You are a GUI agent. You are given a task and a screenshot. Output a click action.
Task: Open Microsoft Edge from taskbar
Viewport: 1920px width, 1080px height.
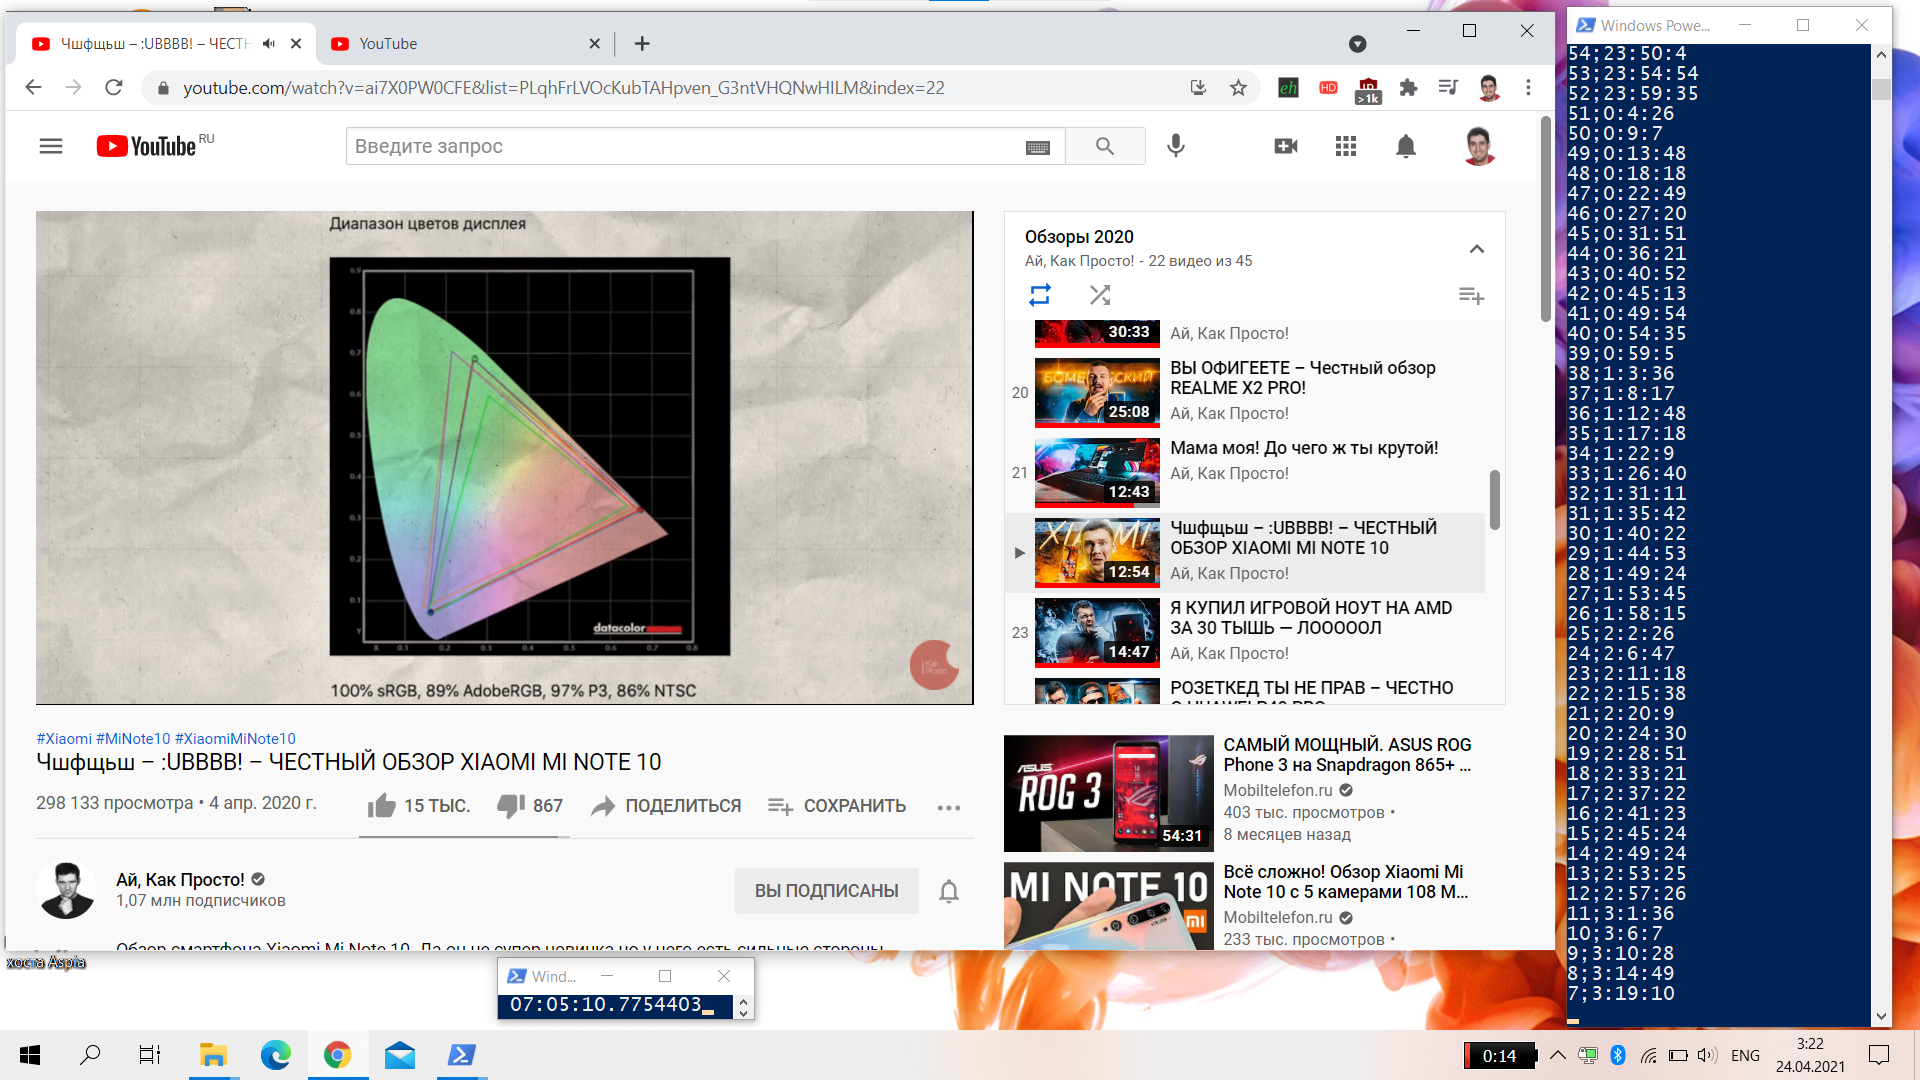(x=275, y=1055)
